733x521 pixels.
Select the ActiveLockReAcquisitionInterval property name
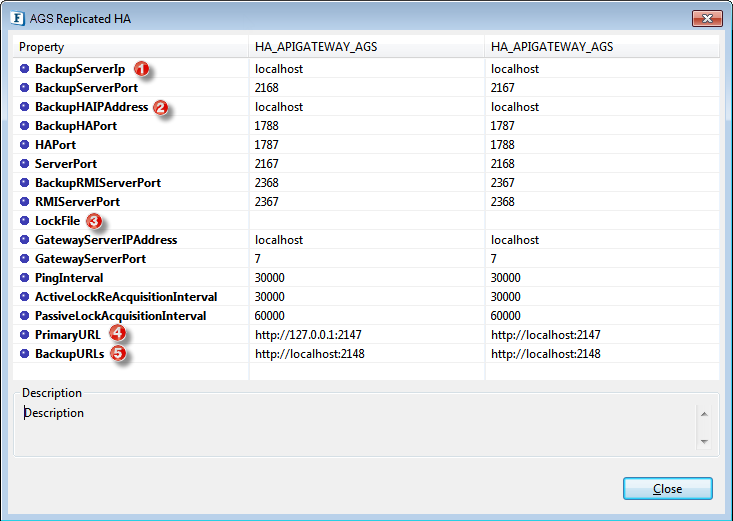[x=126, y=297]
